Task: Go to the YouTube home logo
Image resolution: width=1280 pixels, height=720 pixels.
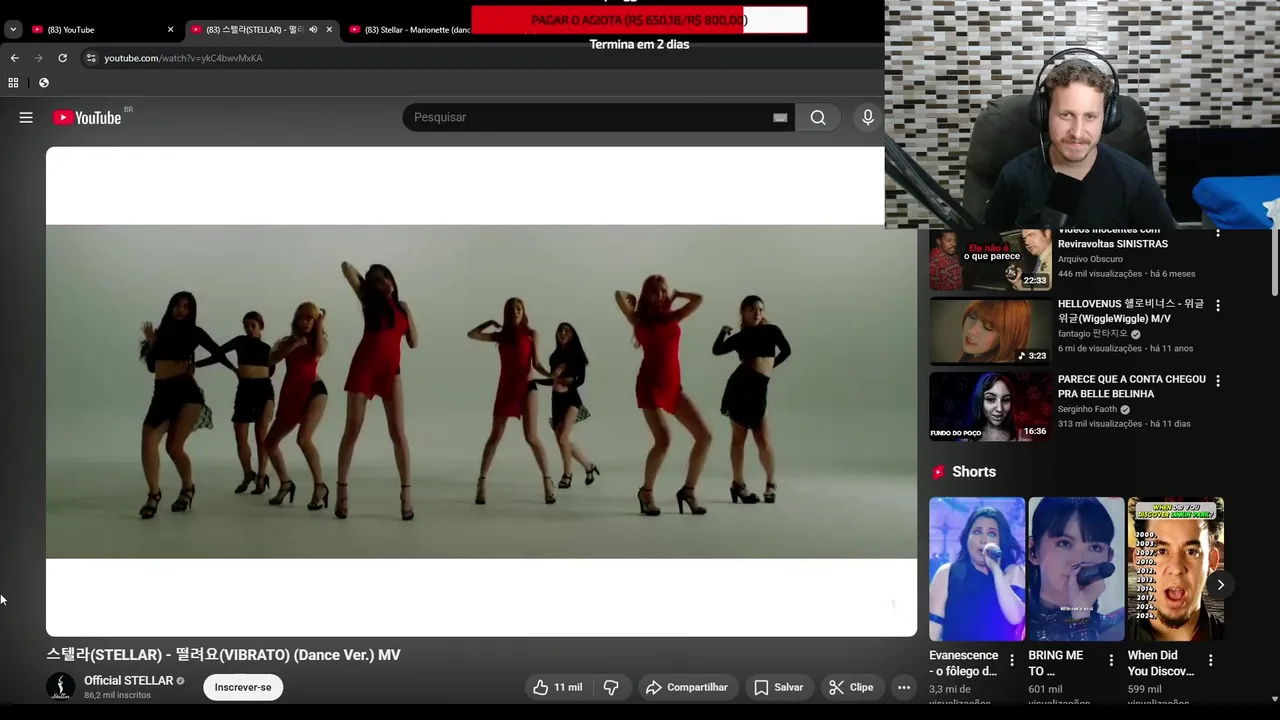Action: [87, 117]
